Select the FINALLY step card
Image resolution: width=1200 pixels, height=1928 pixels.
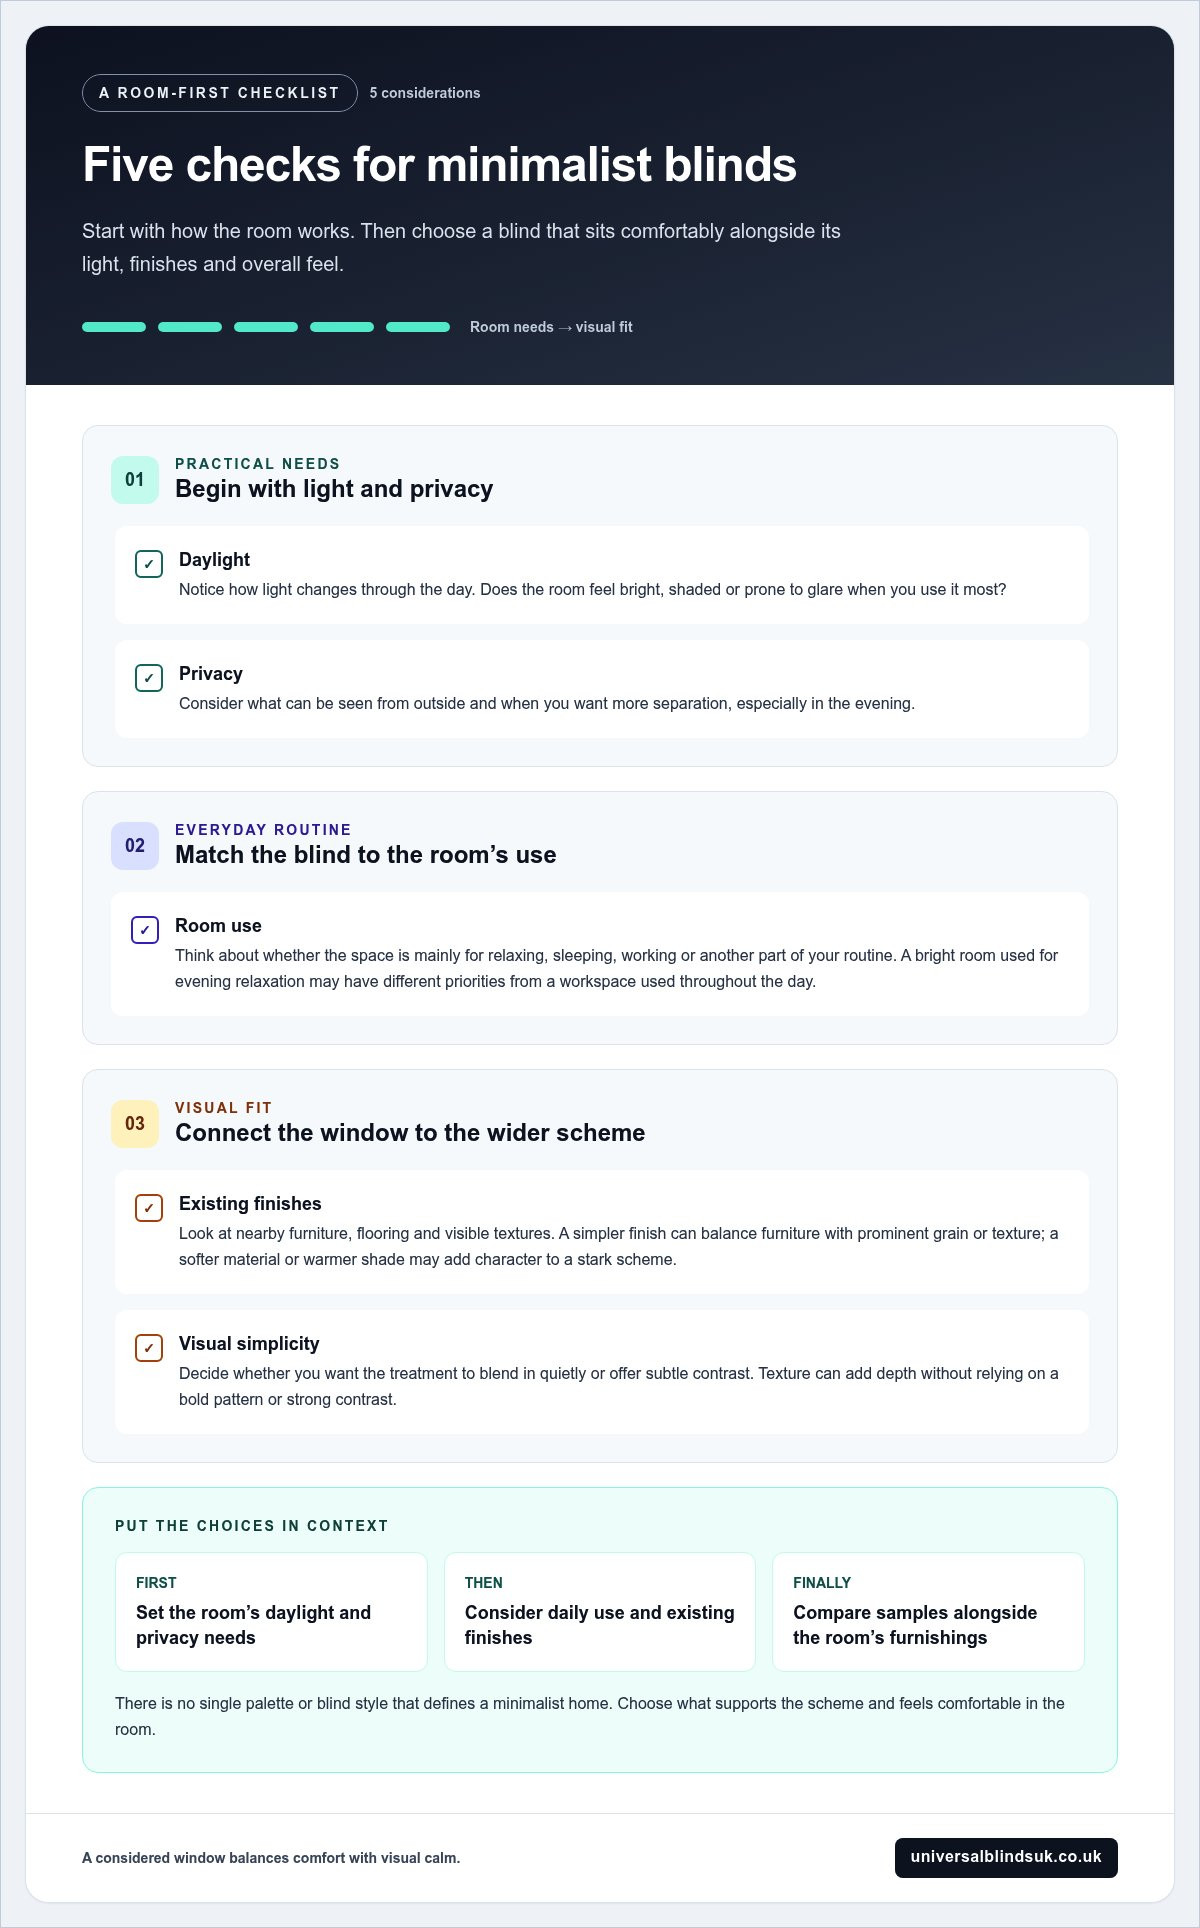click(x=928, y=1611)
